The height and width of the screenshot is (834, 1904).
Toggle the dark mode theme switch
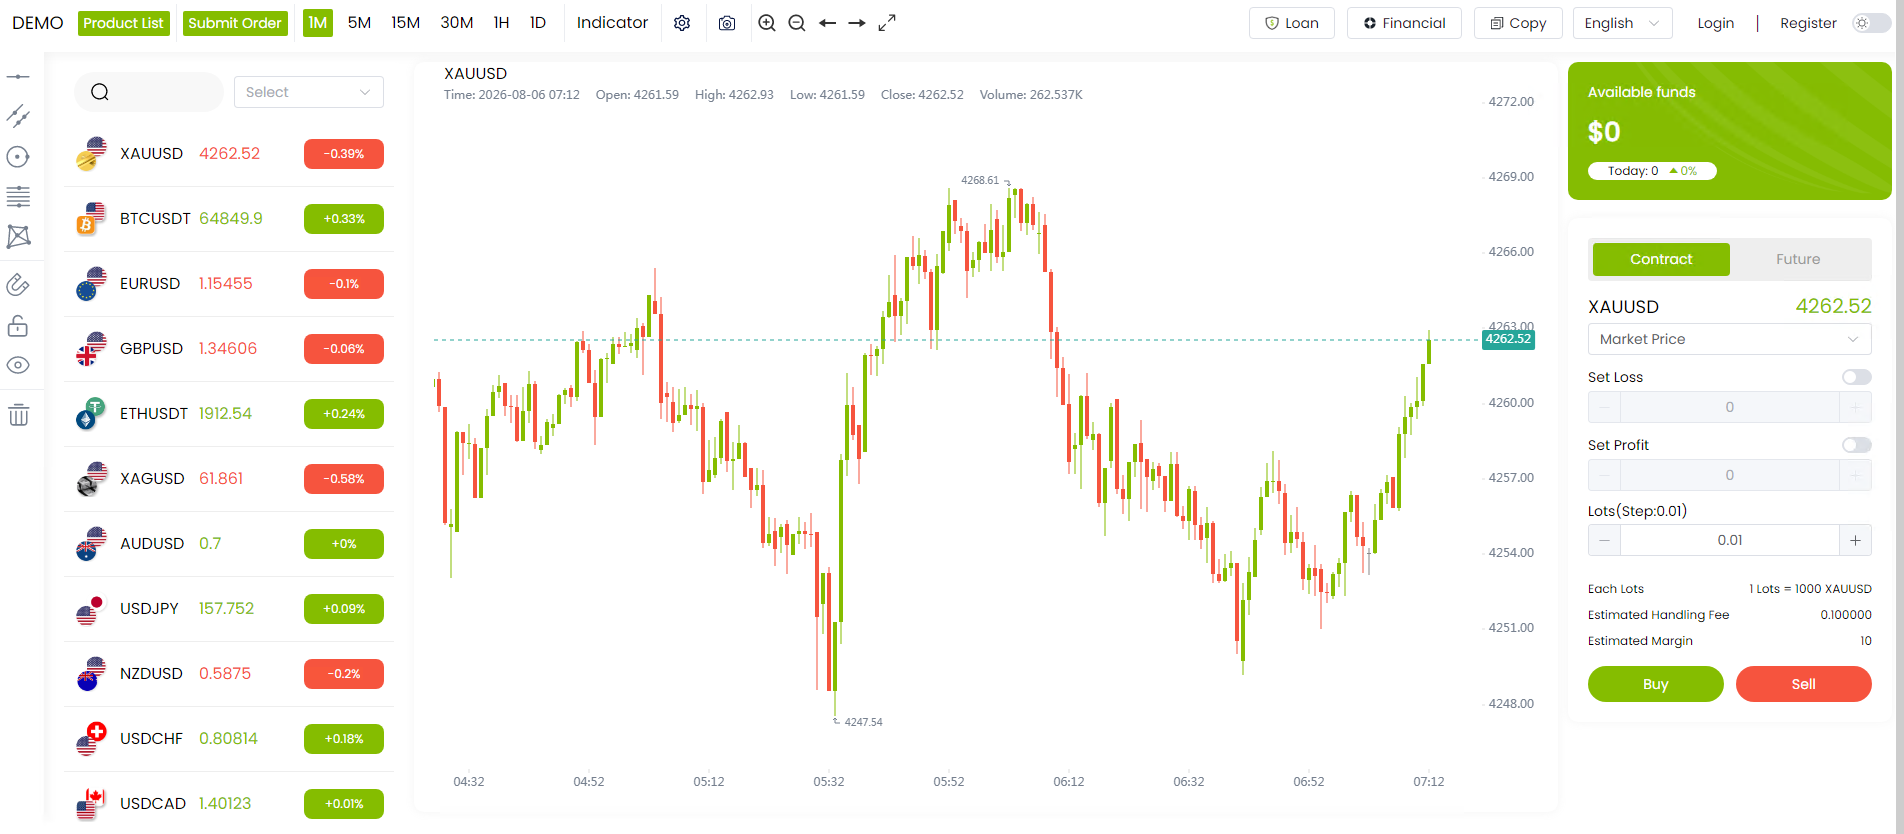coord(1871,23)
